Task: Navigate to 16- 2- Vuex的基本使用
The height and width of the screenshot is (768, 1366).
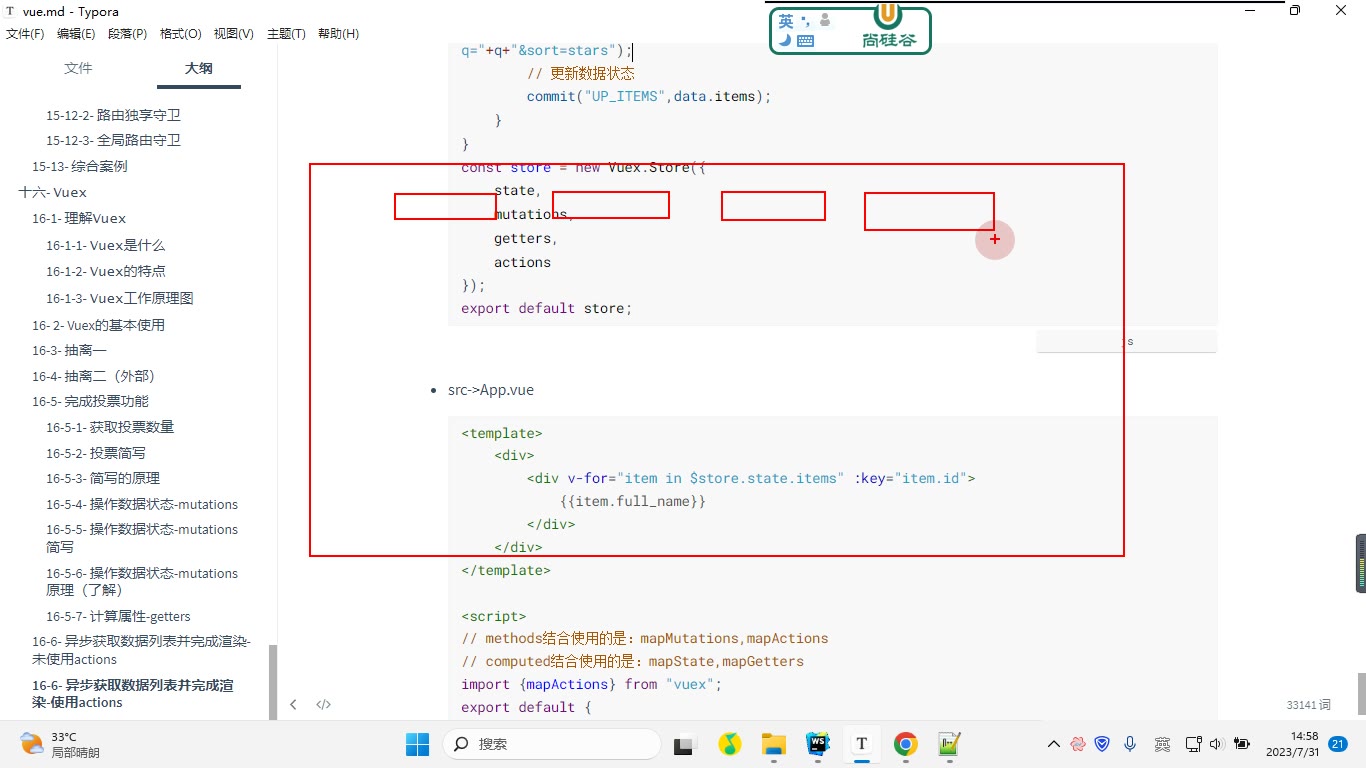Action: pyautogui.click(x=98, y=325)
